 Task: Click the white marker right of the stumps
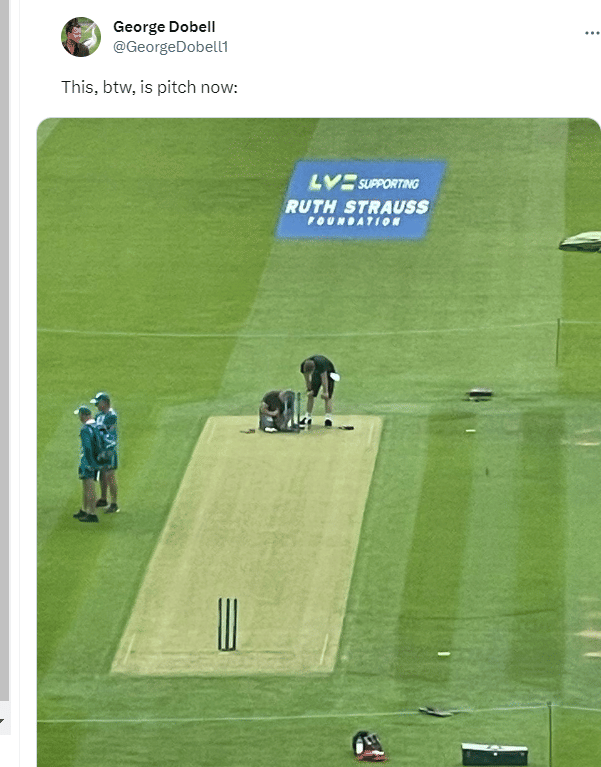click(x=444, y=654)
